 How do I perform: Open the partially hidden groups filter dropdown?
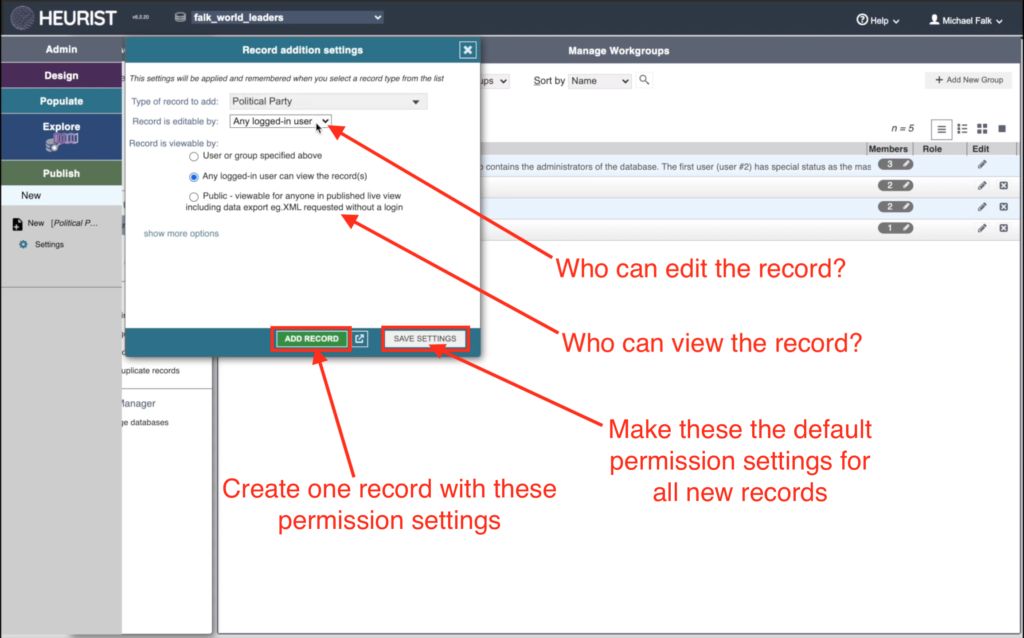pos(495,81)
